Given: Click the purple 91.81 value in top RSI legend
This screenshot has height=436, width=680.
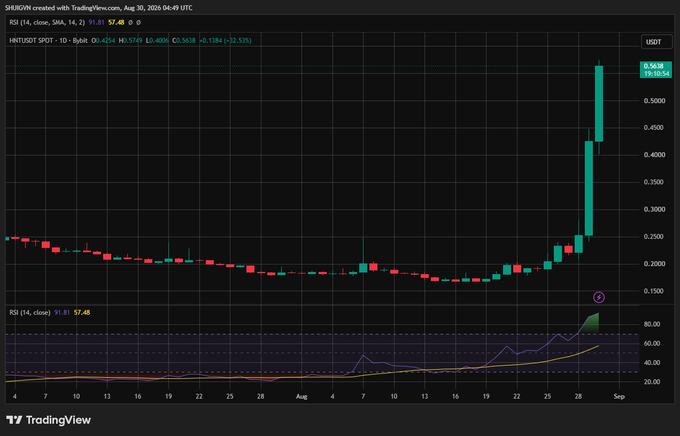Looking at the screenshot, I should click(96, 22).
